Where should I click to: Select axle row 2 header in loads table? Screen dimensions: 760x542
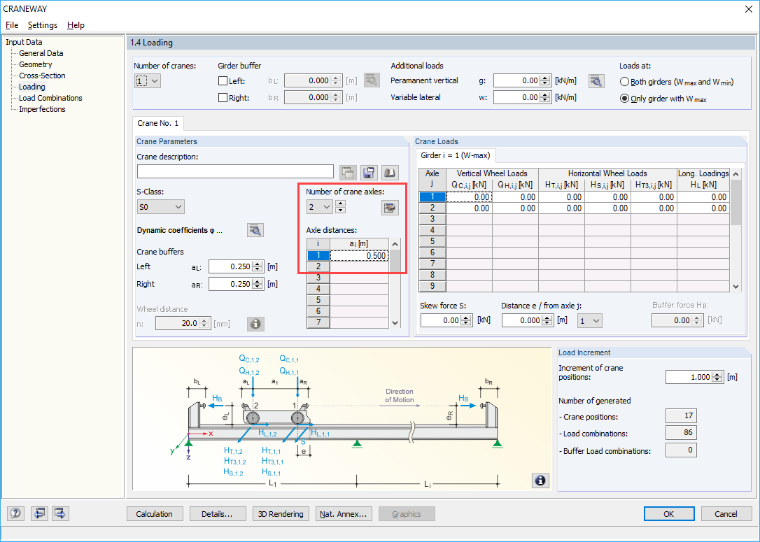[432, 208]
